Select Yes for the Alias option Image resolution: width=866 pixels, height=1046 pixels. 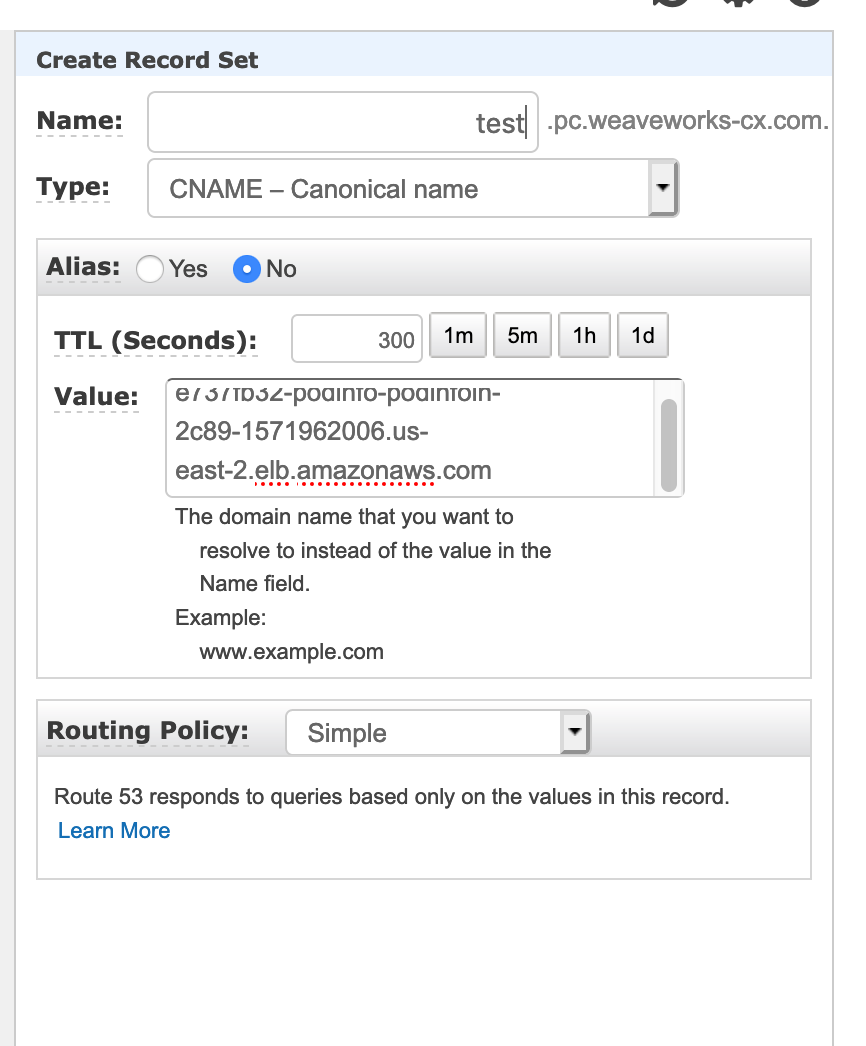click(x=149, y=269)
